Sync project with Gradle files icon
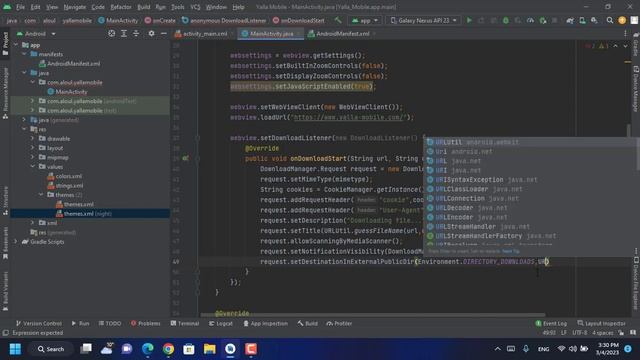The height and width of the screenshot is (360, 640). 570,20
